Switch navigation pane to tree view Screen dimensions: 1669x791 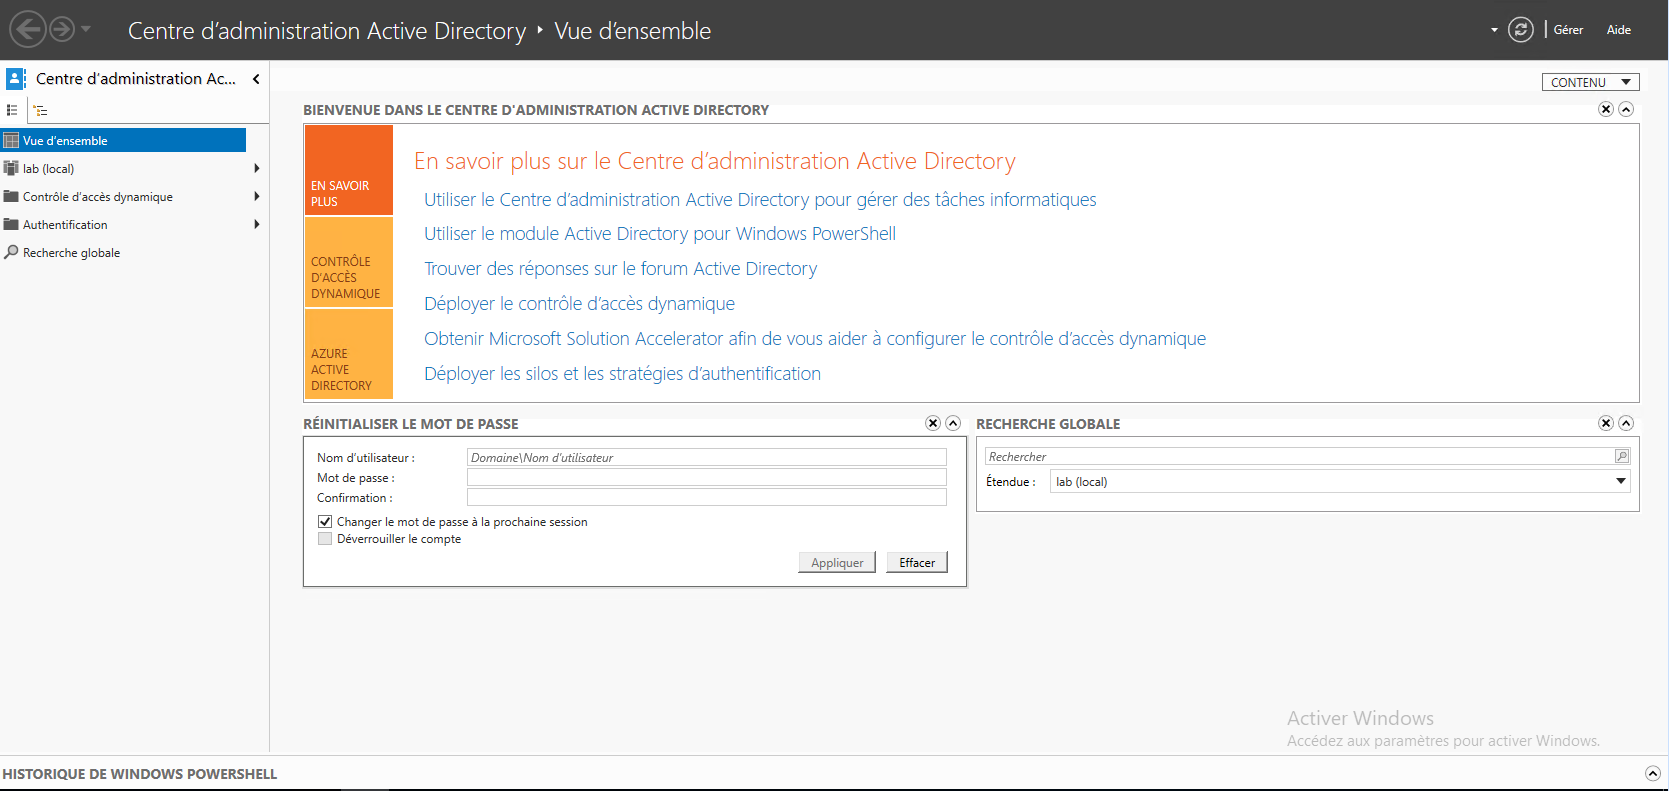(40, 110)
